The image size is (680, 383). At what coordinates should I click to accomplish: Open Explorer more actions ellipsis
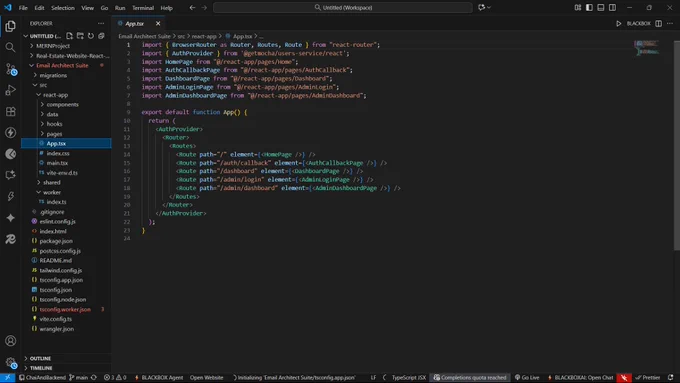tap(101, 23)
